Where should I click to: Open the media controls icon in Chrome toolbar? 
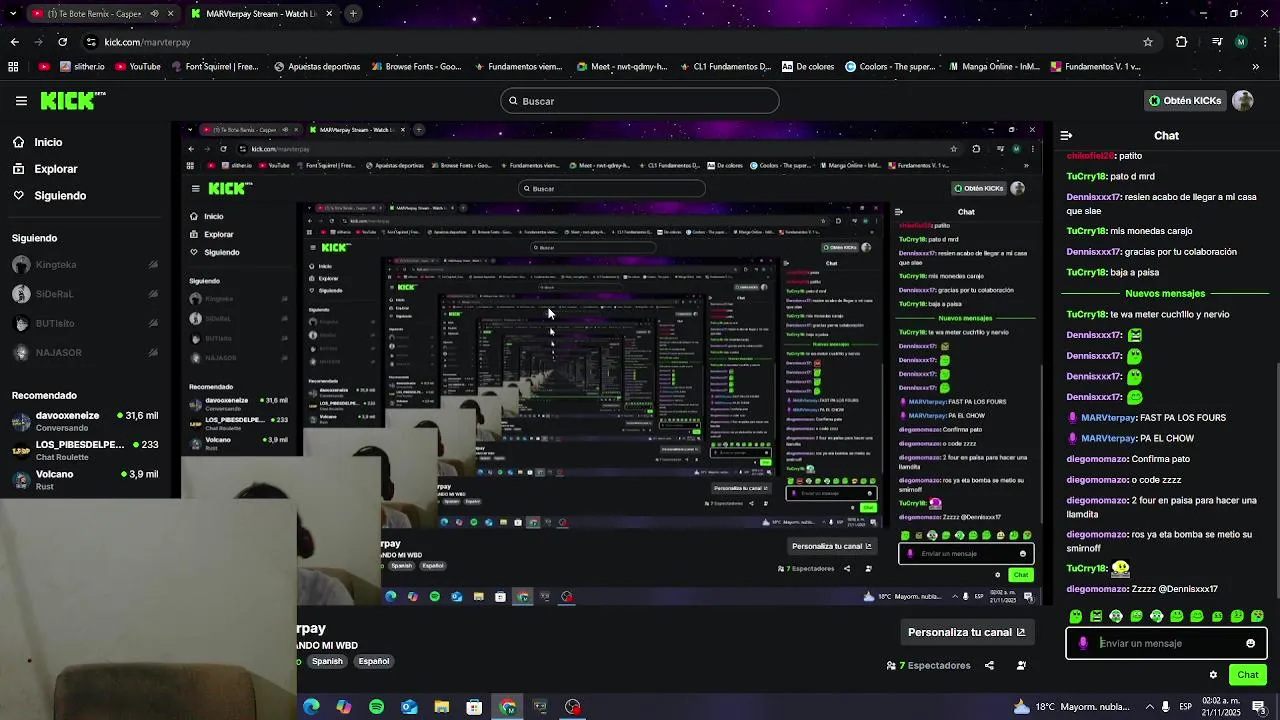click(1217, 42)
